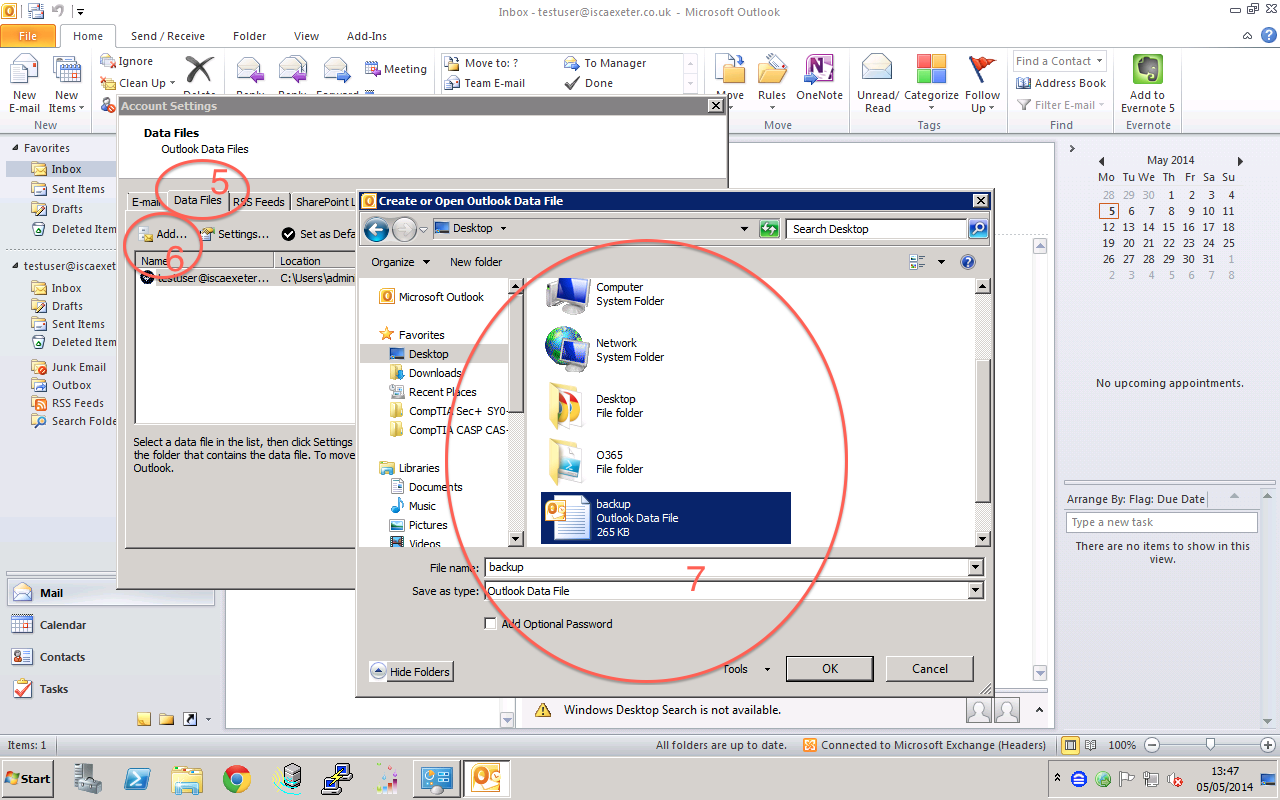Screen dimensions: 1280x800
Task: Click the Help question mark in dialog
Action: tap(967, 262)
